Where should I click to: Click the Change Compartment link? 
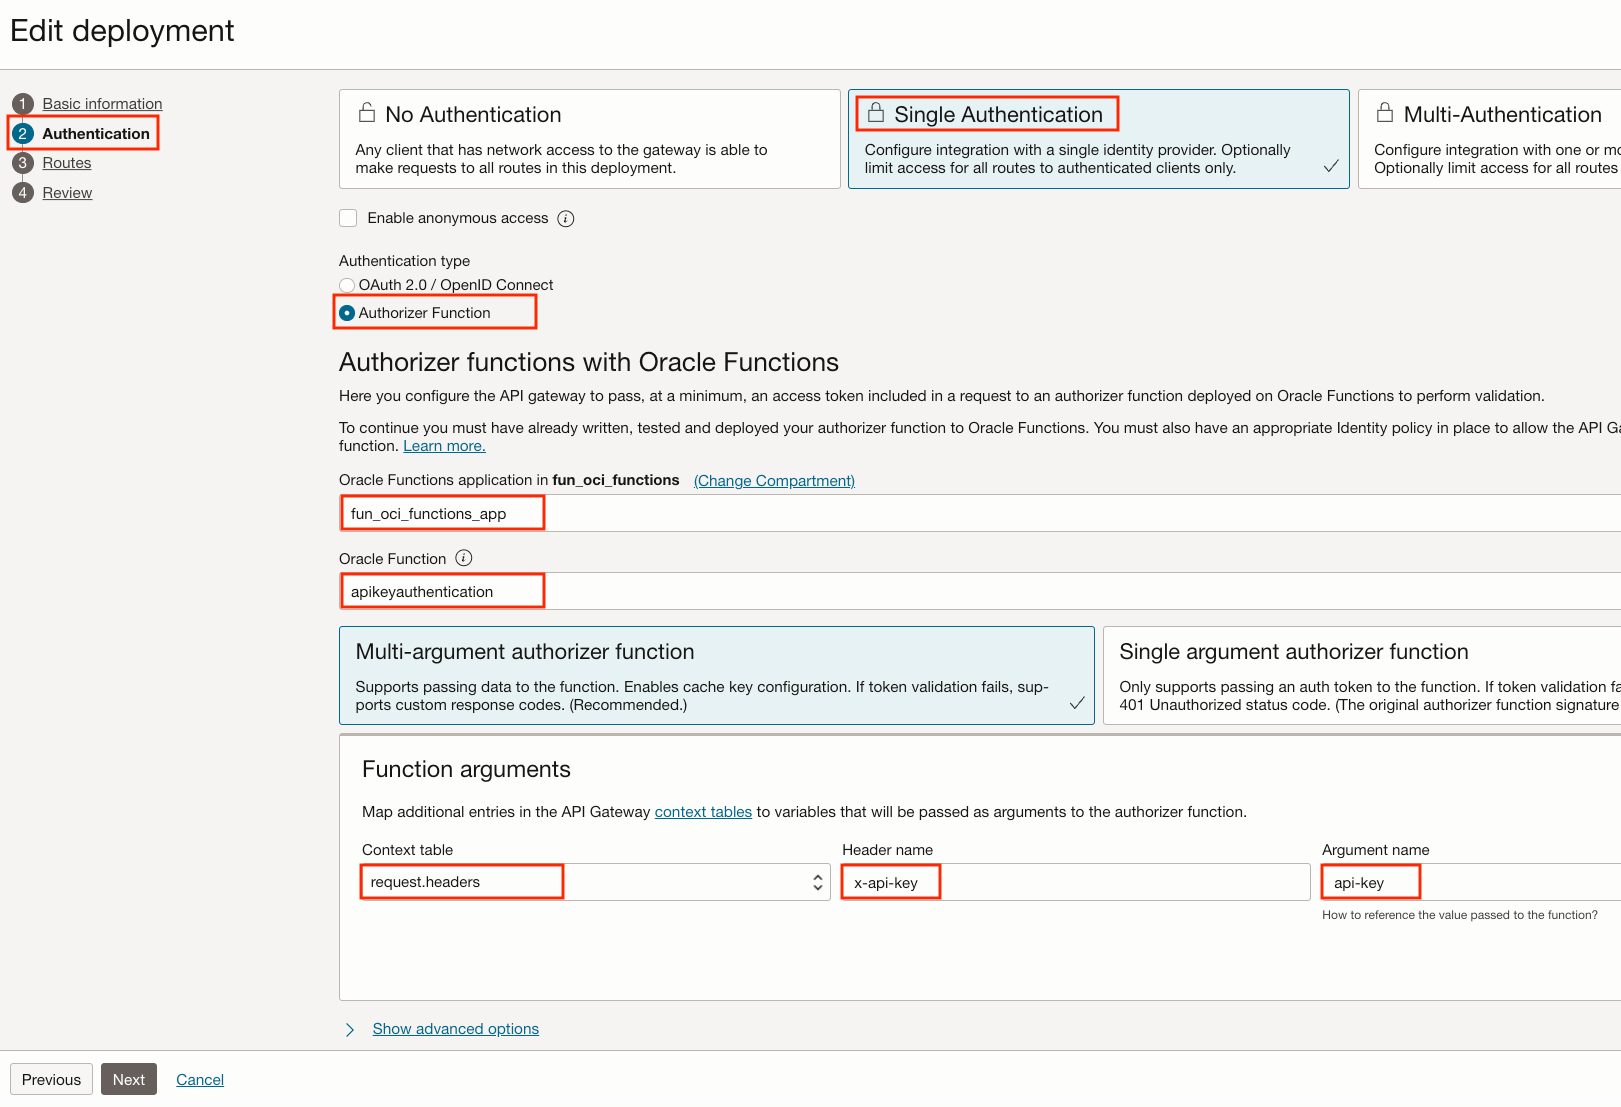coord(774,481)
